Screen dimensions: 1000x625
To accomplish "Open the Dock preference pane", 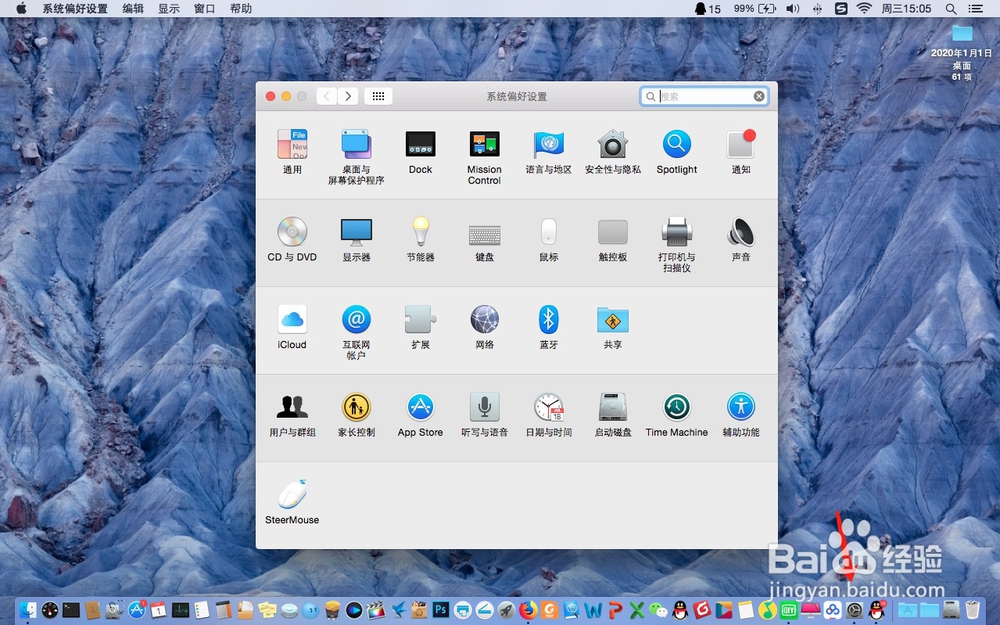I will [420, 152].
